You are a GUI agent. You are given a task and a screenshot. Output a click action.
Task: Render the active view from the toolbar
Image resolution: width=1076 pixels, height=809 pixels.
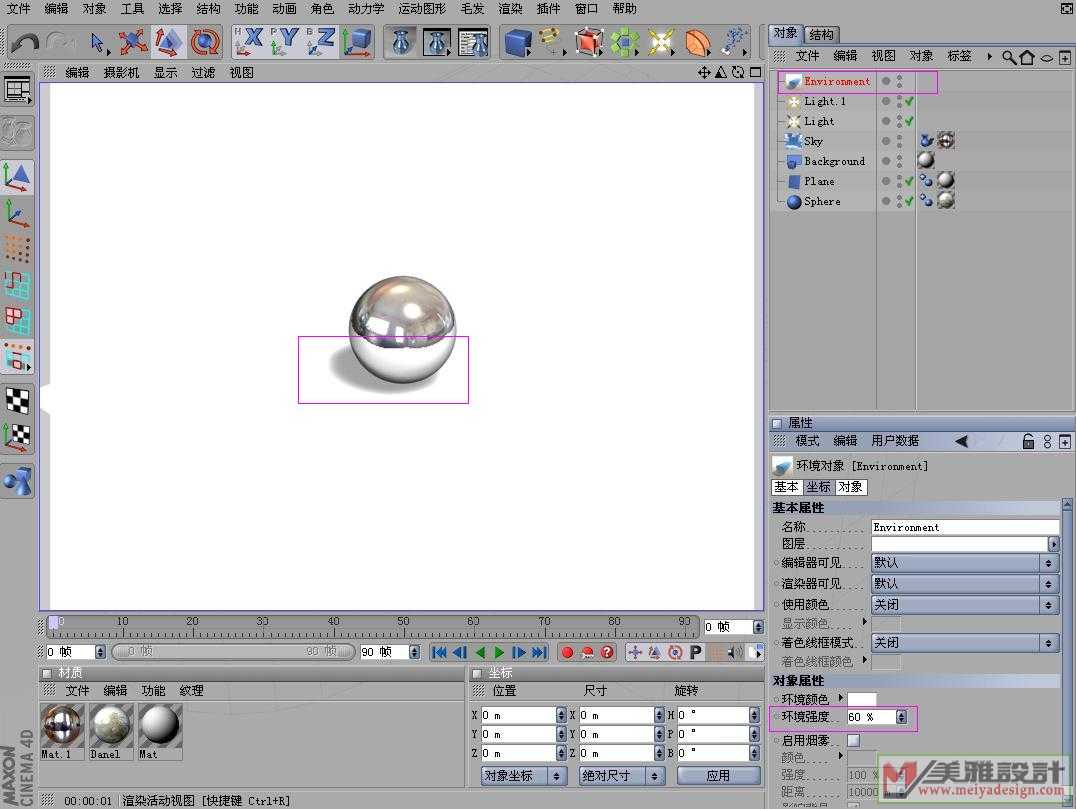coord(401,42)
